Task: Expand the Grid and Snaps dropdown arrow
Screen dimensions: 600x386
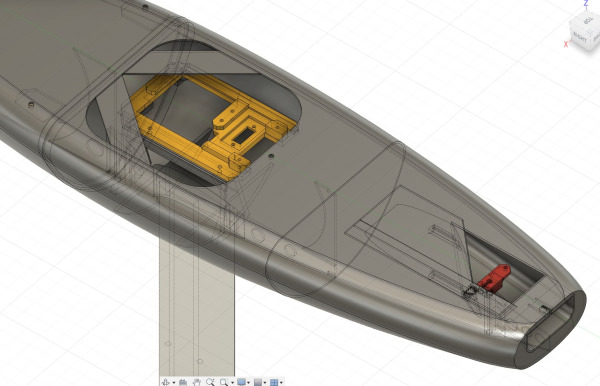Action: pyautogui.click(x=265, y=383)
